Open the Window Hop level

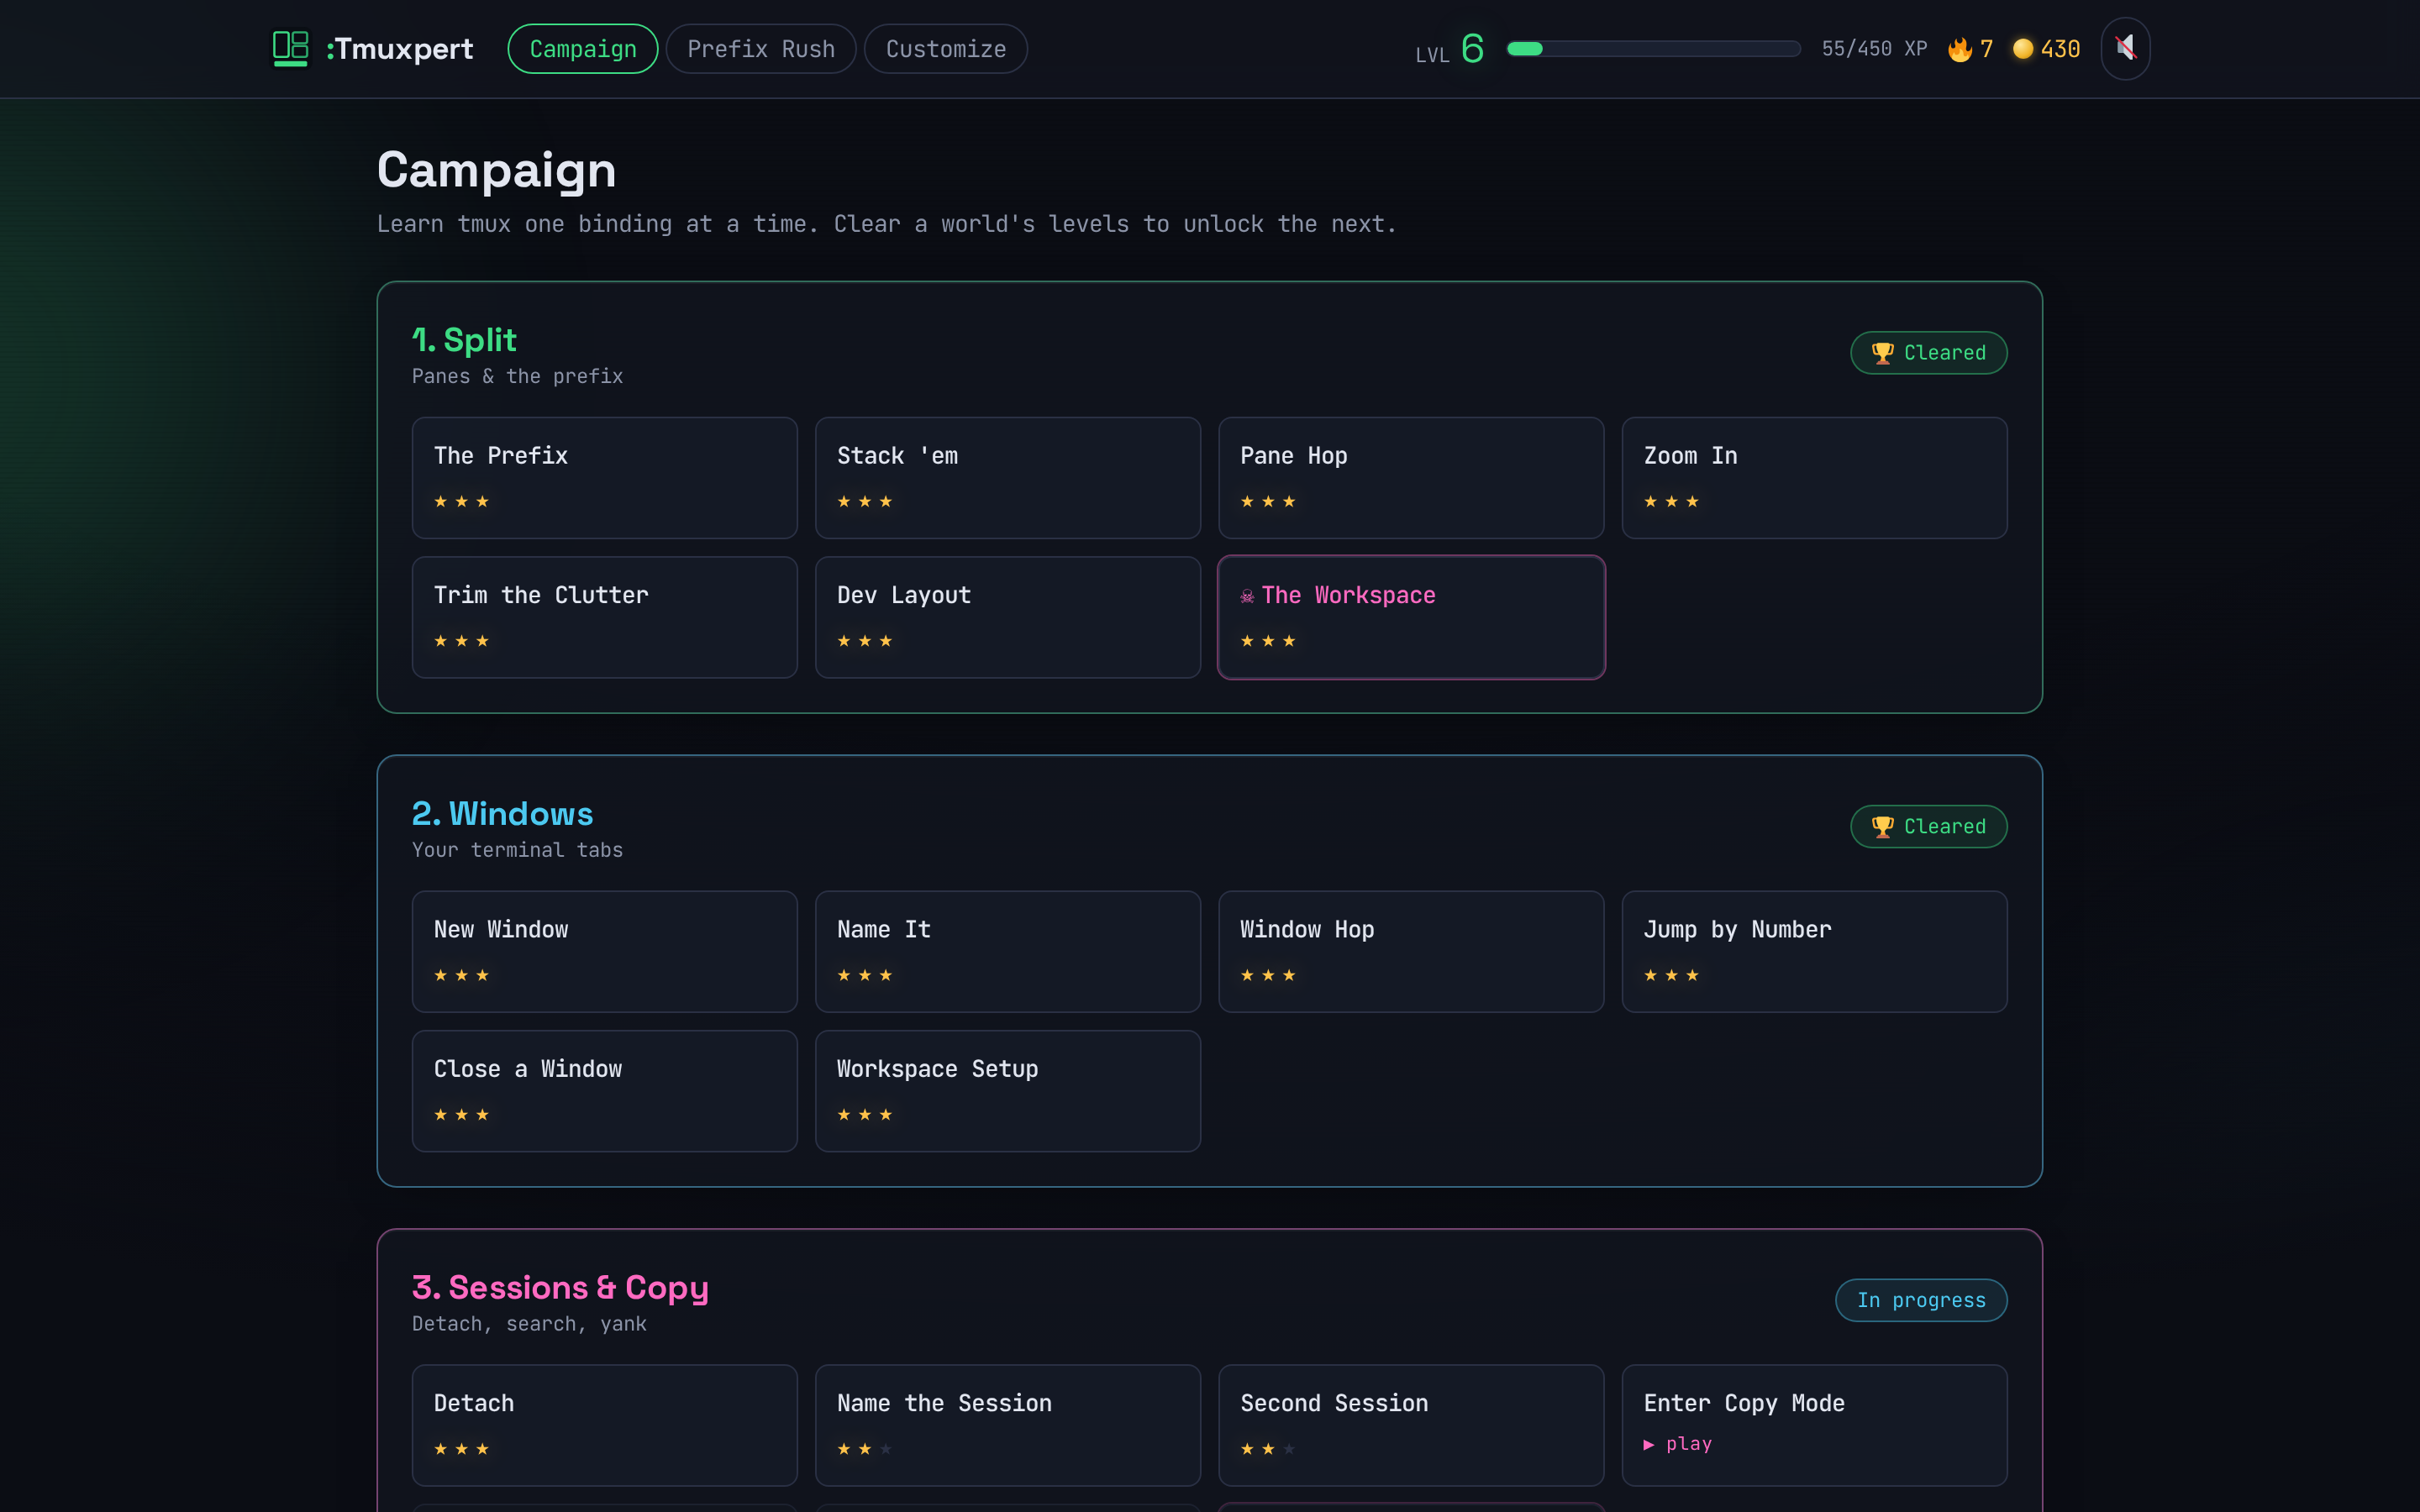point(1411,952)
